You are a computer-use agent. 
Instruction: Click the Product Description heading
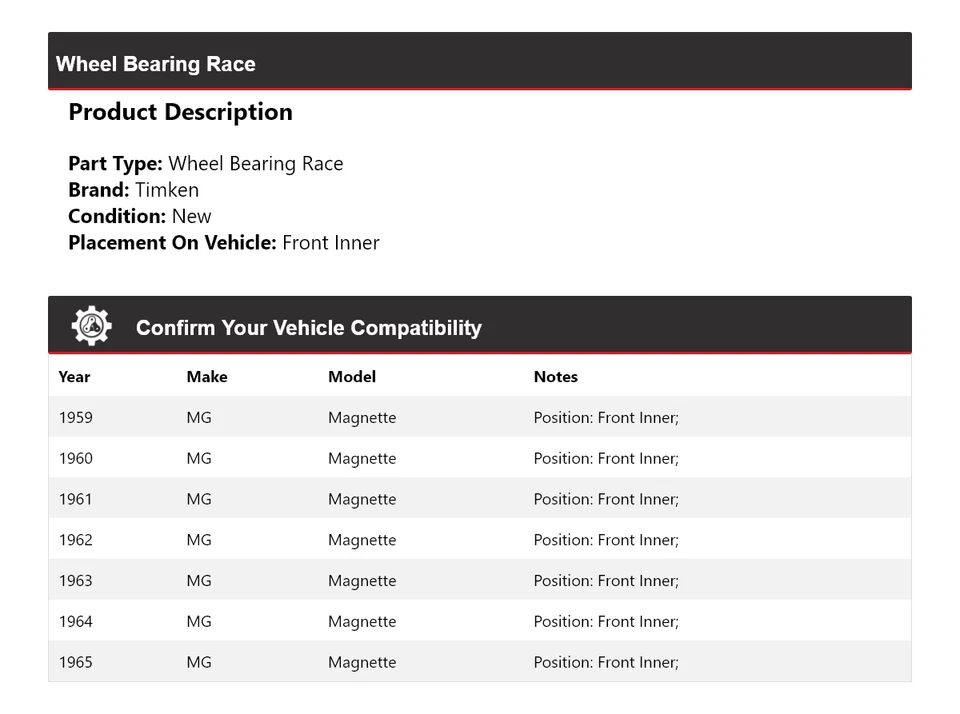[180, 111]
